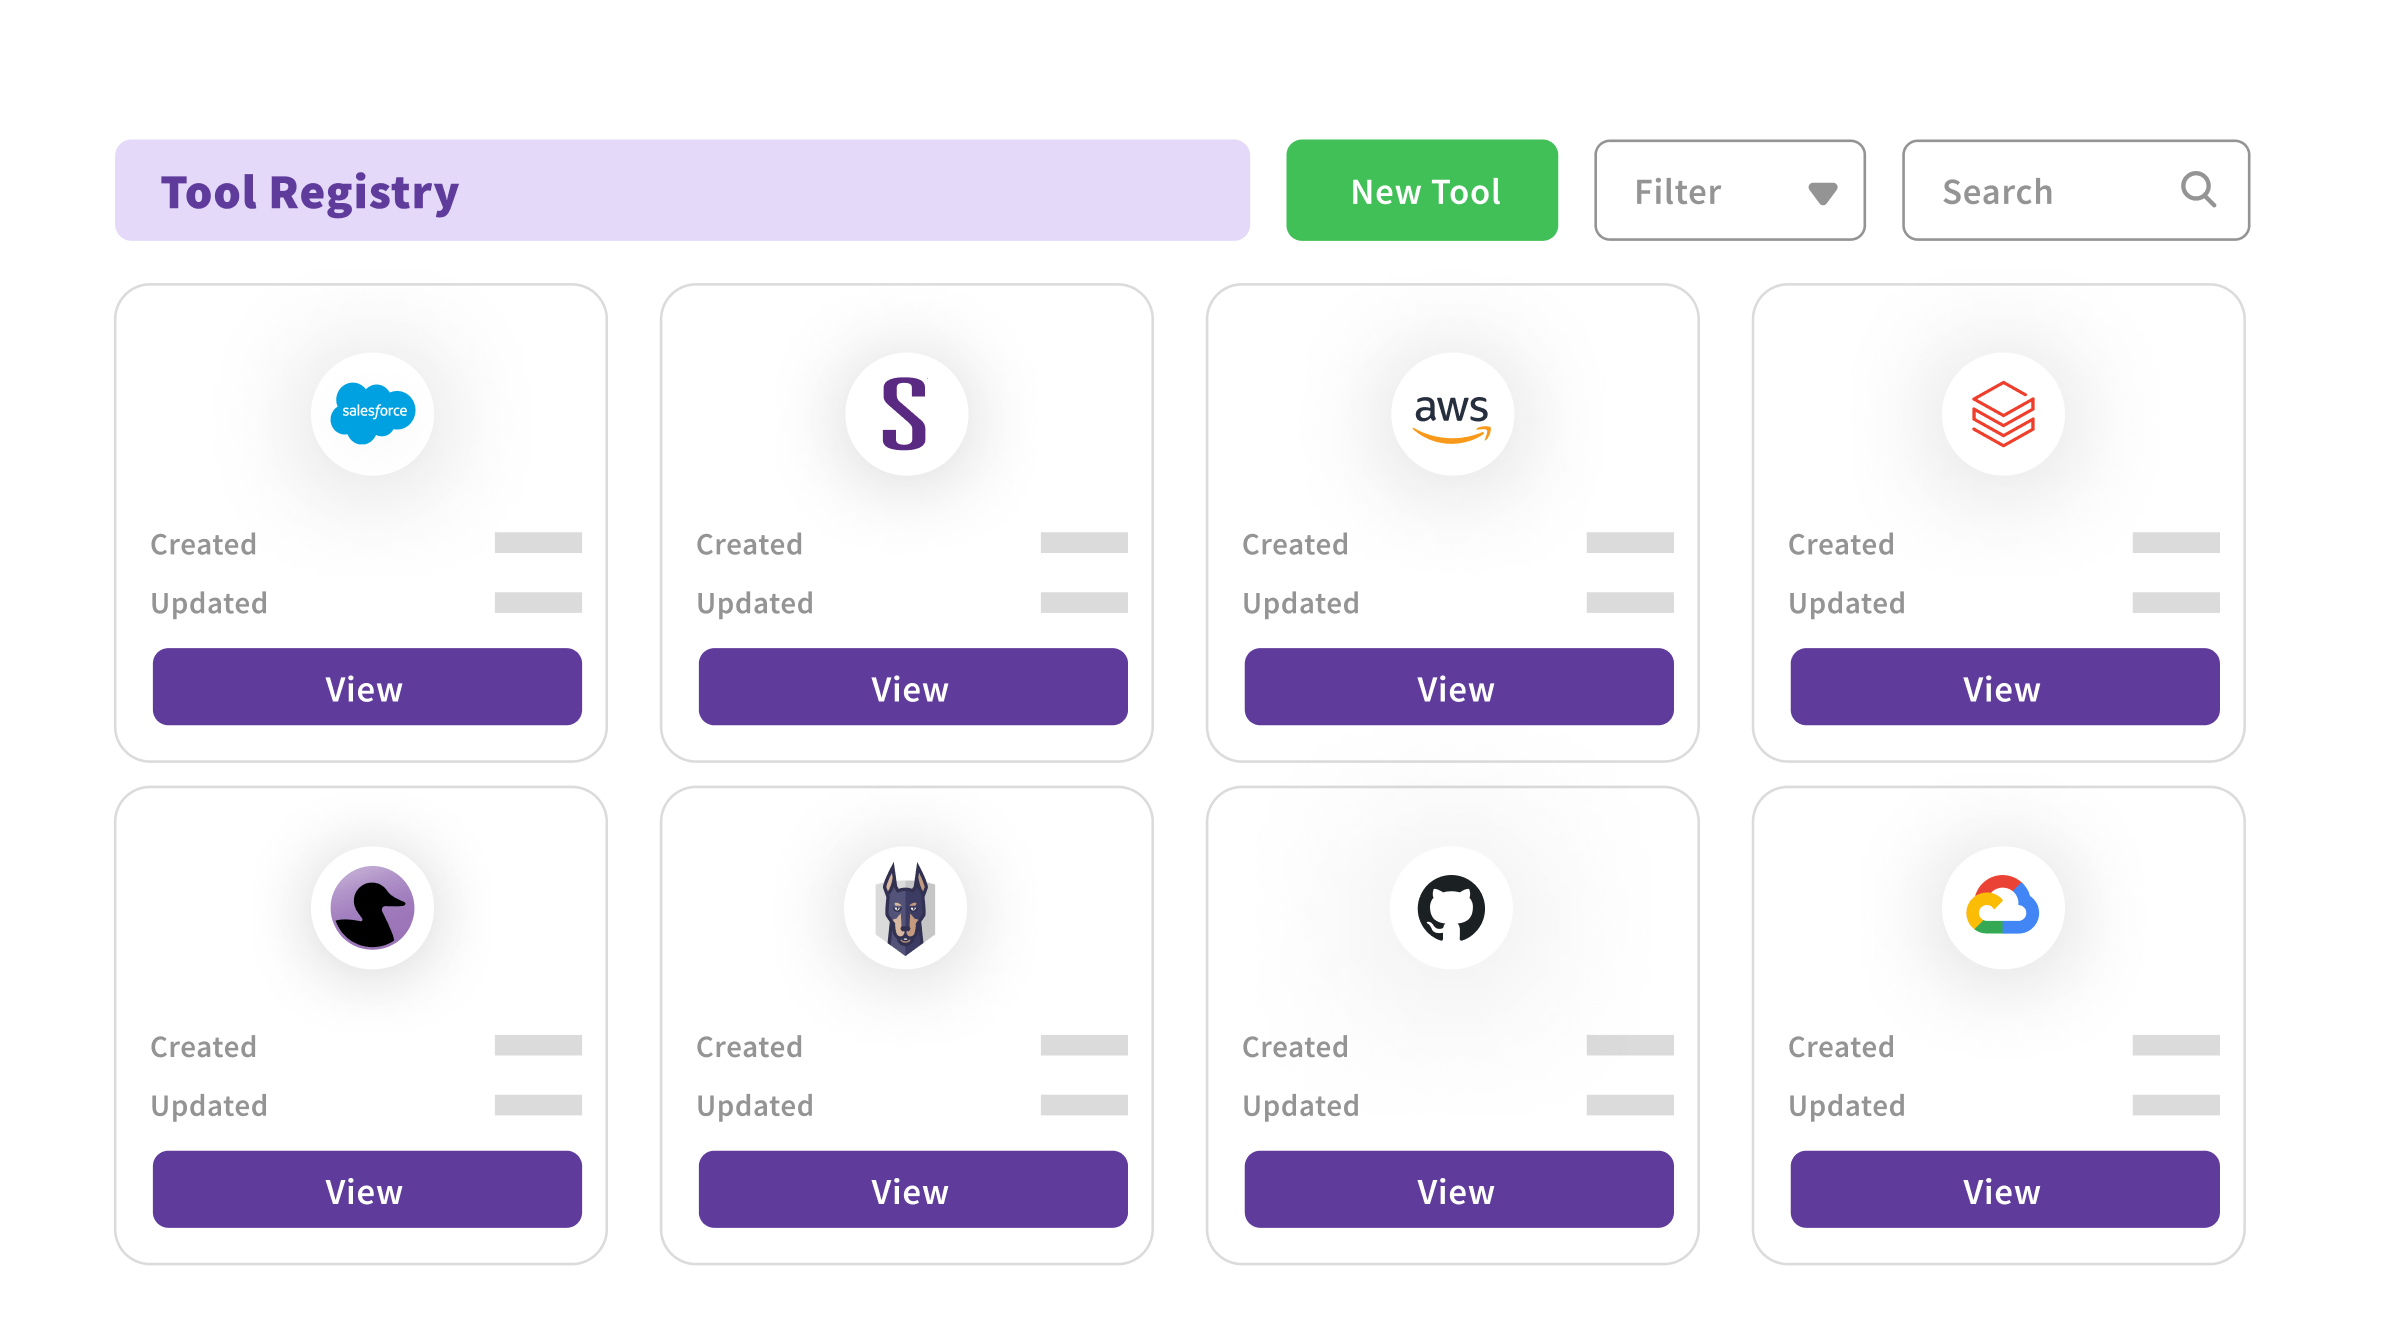Click the search magnifier icon
The image size is (2400, 1322).
(x=2197, y=190)
